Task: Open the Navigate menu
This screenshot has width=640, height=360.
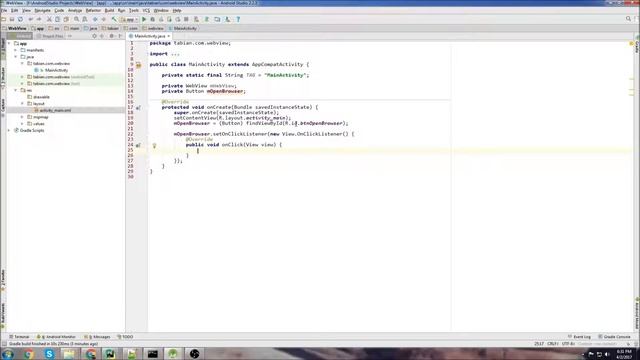Action: [x=42, y=10]
